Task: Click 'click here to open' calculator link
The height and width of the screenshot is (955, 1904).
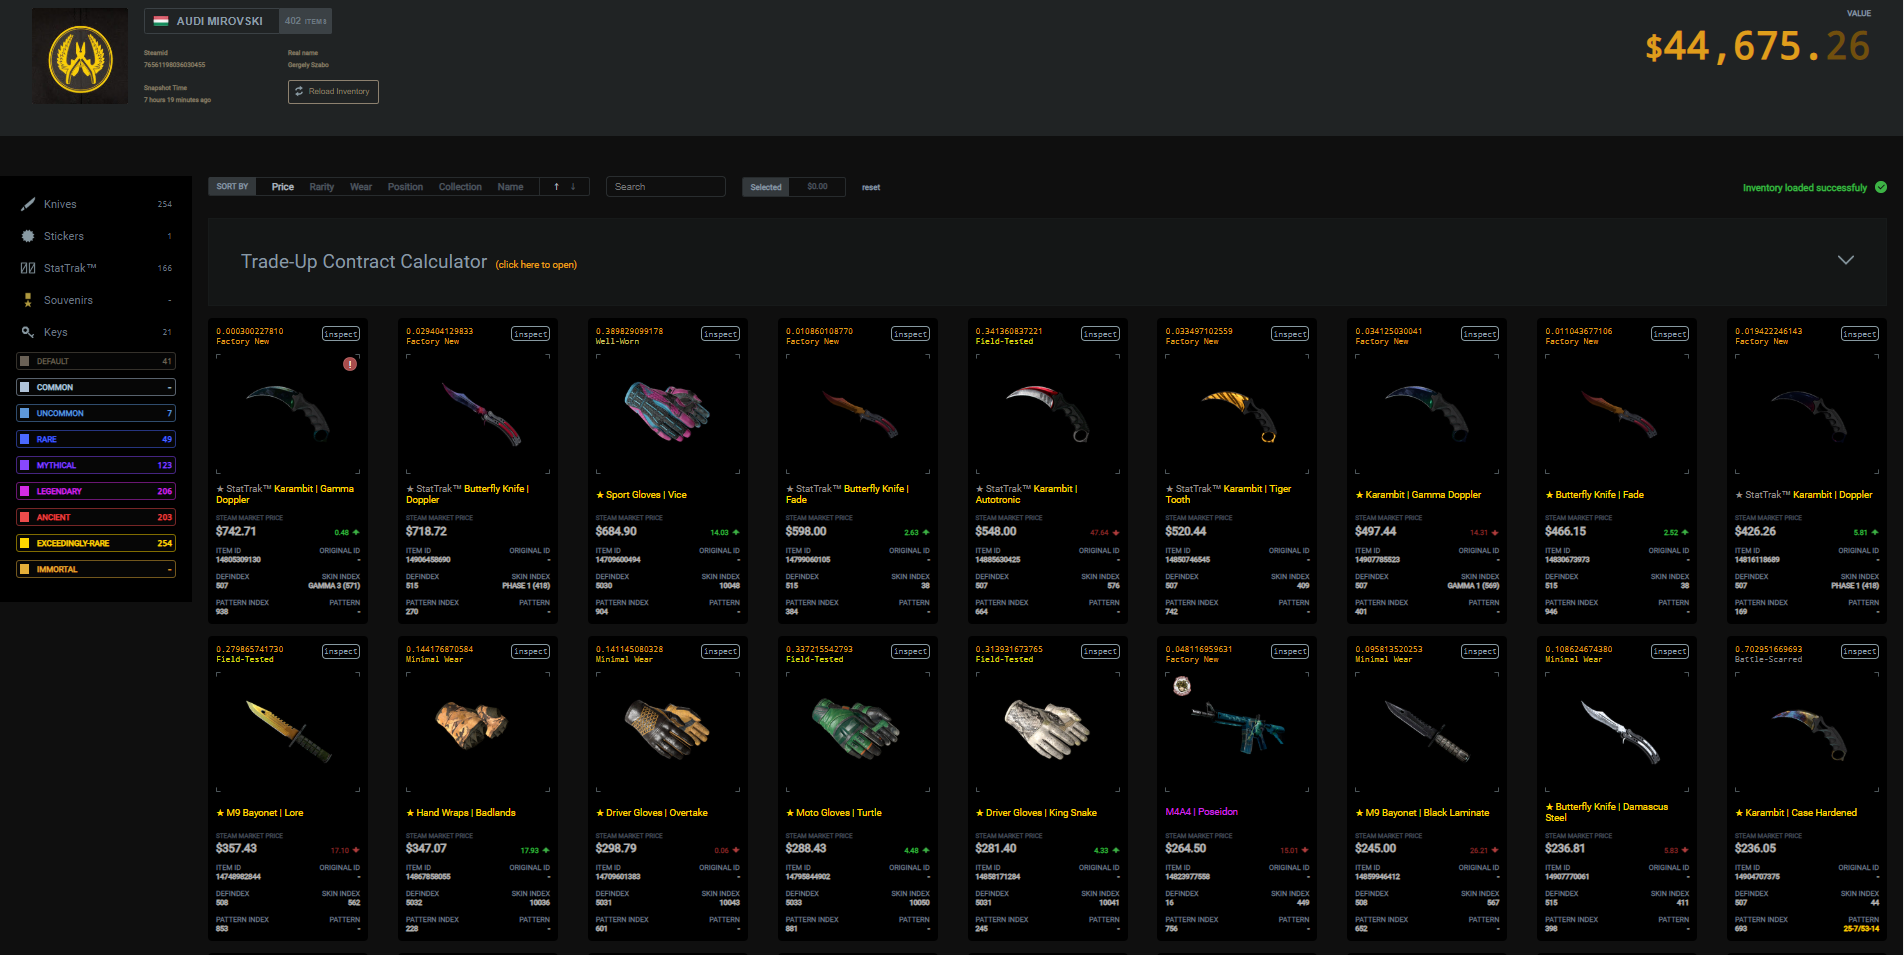Action: pos(536,265)
